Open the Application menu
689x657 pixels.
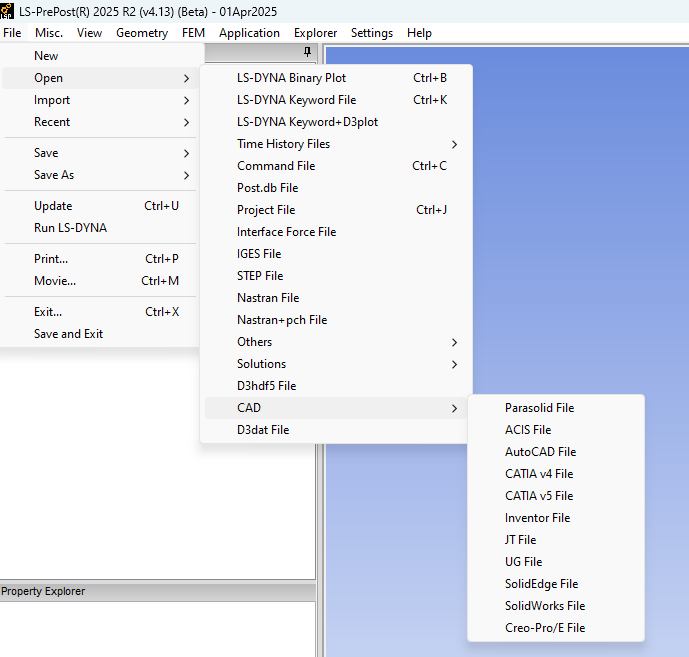point(249,33)
